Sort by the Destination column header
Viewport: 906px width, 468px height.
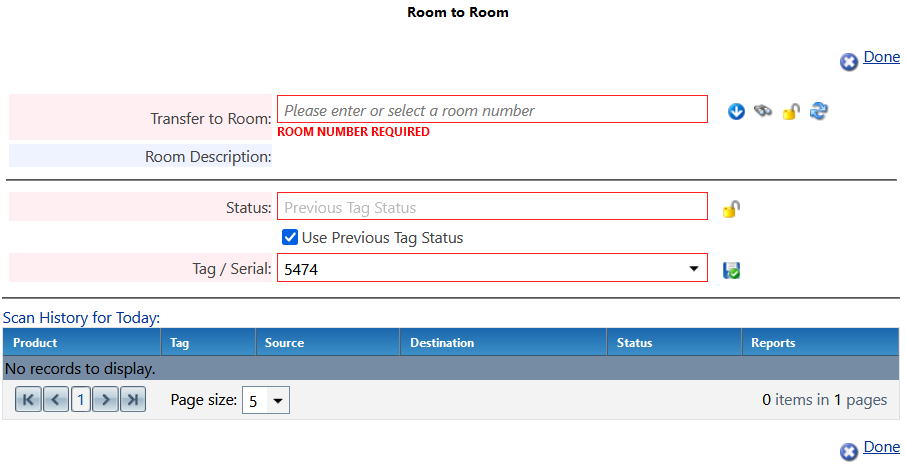tap(442, 343)
